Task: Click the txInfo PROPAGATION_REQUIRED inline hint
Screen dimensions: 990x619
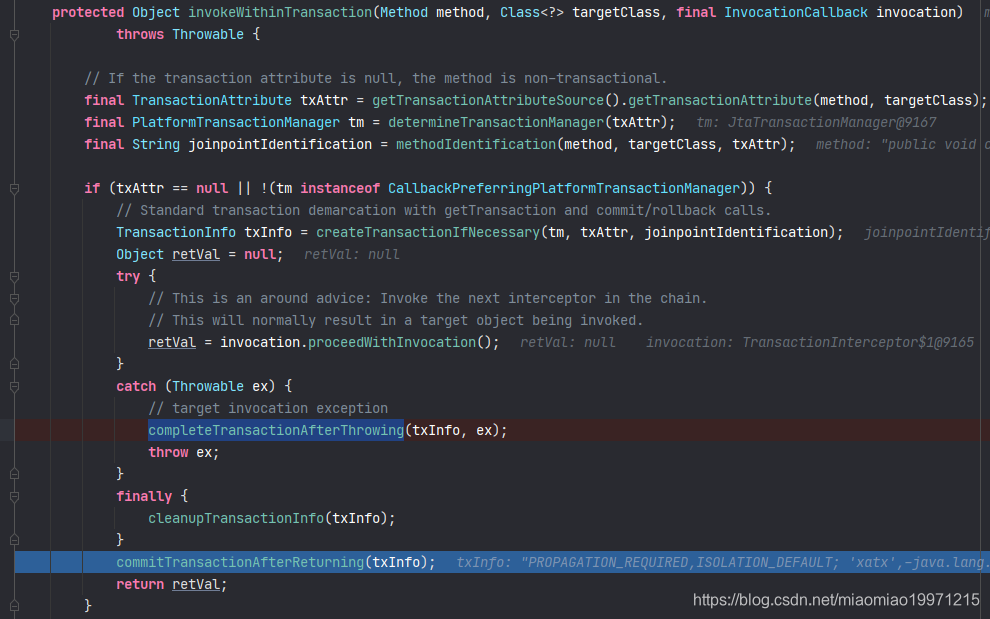Action: click(723, 562)
